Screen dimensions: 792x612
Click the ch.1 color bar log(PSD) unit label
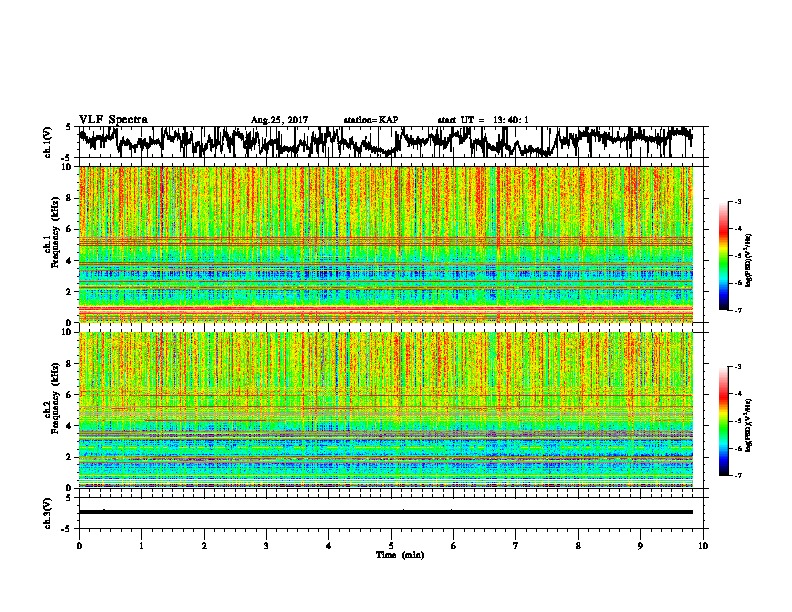click(x=750, y=260)
